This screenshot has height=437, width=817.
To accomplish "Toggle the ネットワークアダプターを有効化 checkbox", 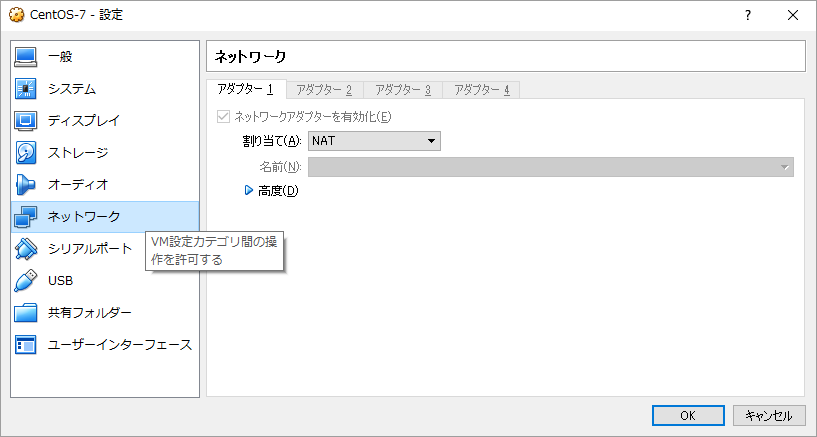I will (x=224, y=116).
